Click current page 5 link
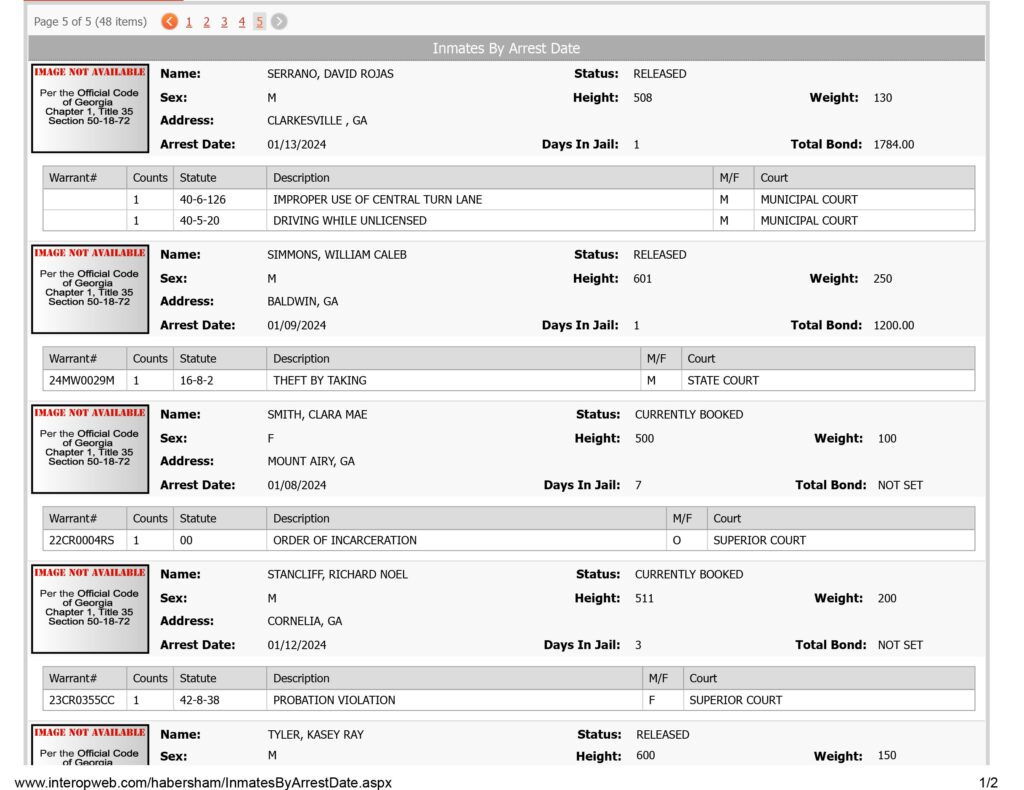The height and width of the screenshot is (790, 1024). coord(259,22)
